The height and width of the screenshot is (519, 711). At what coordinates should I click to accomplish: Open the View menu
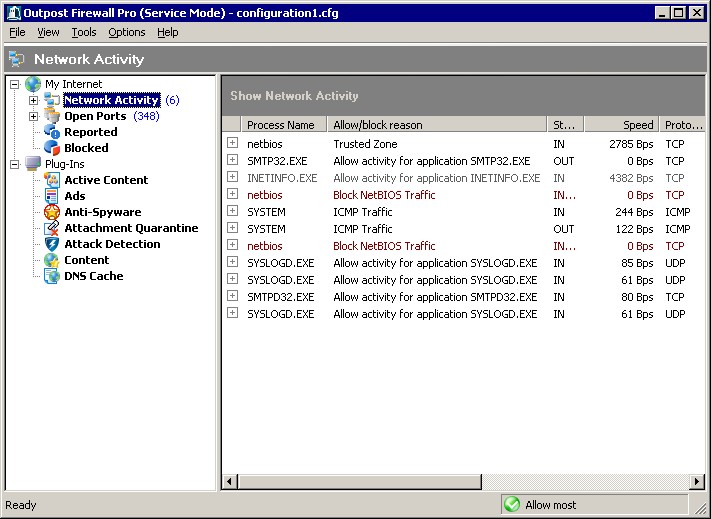(48, 32)
